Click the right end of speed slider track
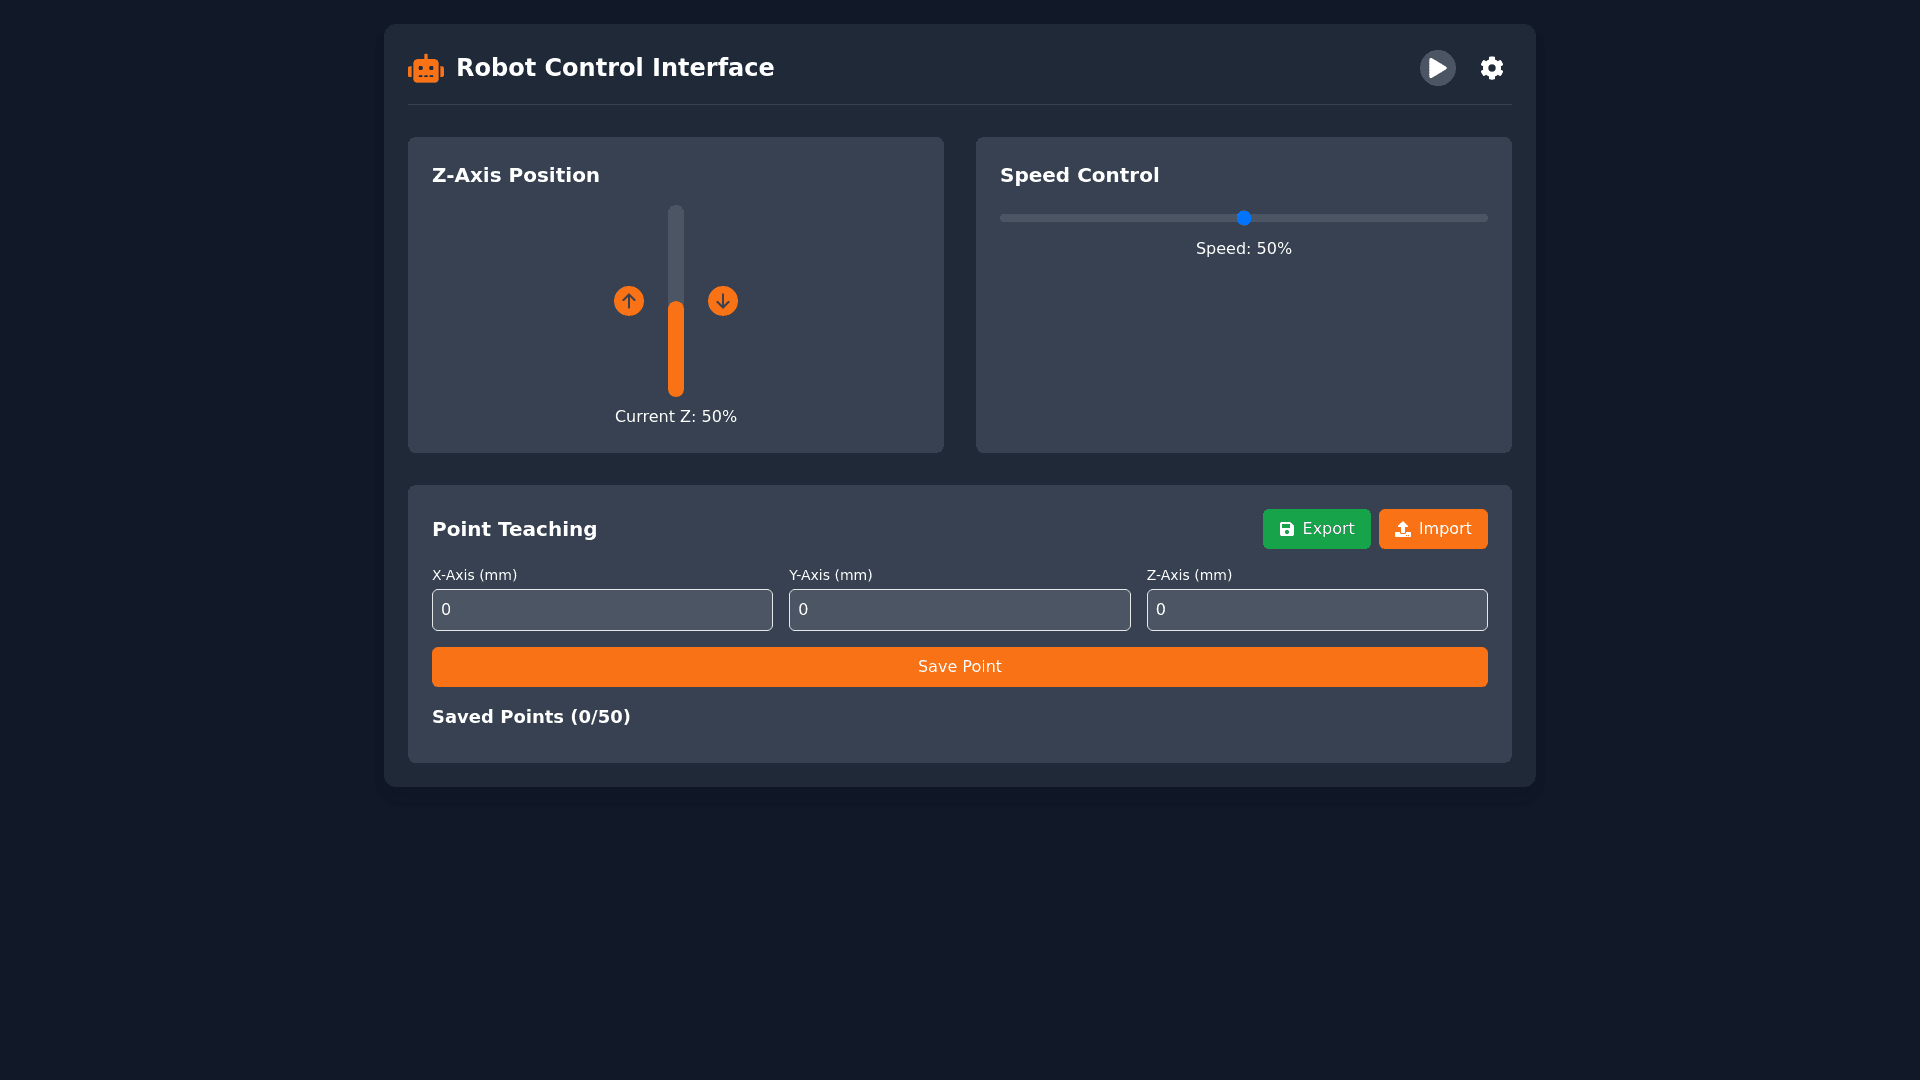 [1482, 218]
